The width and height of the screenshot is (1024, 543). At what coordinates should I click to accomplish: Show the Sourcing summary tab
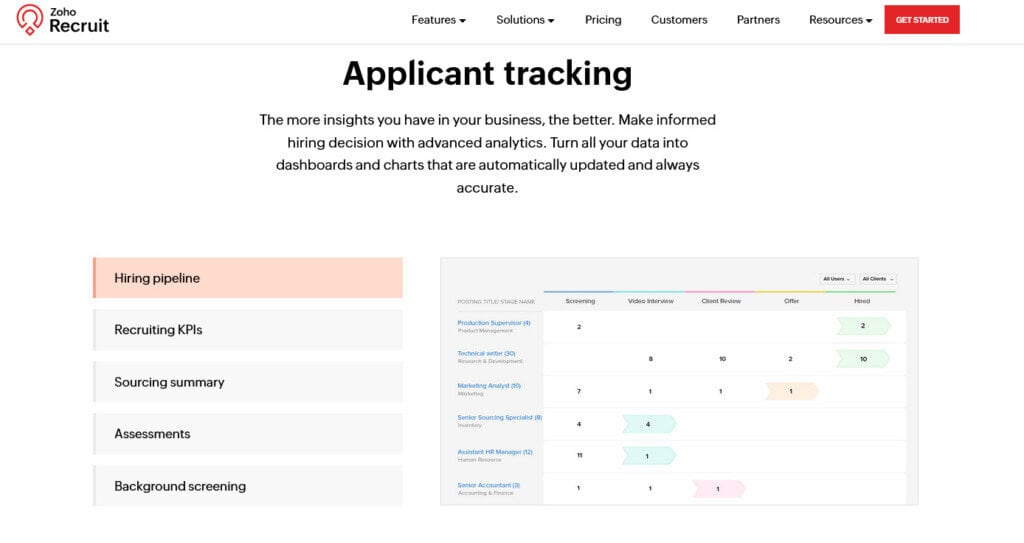(248, 382)
